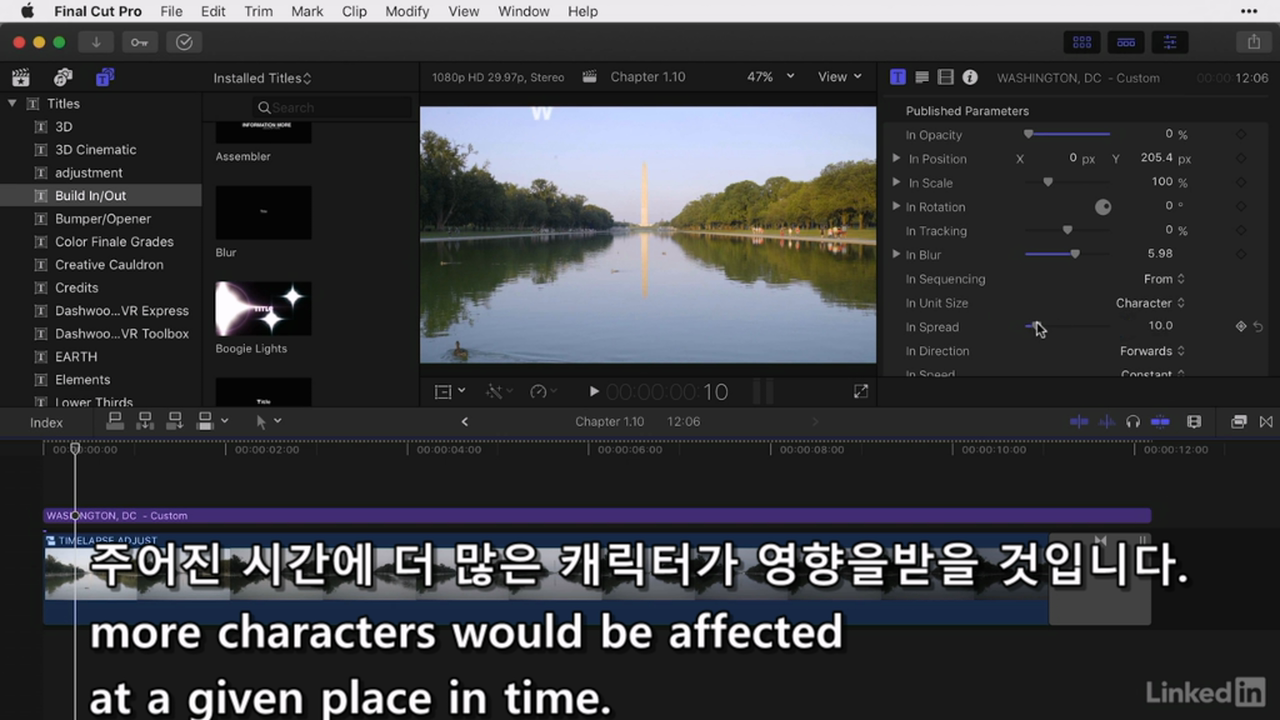Expand the In Rotation parameter
The width and height of the screenshot is (1280, 720).
click(x=896, y=206)
